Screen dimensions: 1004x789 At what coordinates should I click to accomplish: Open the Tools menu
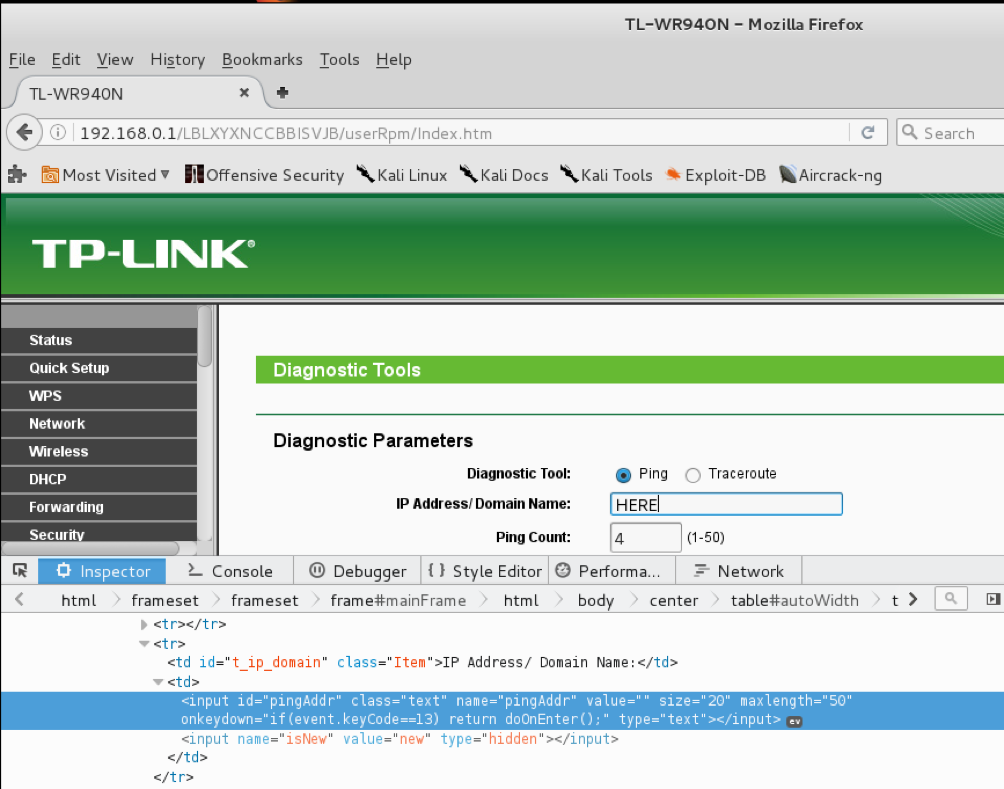339,60
